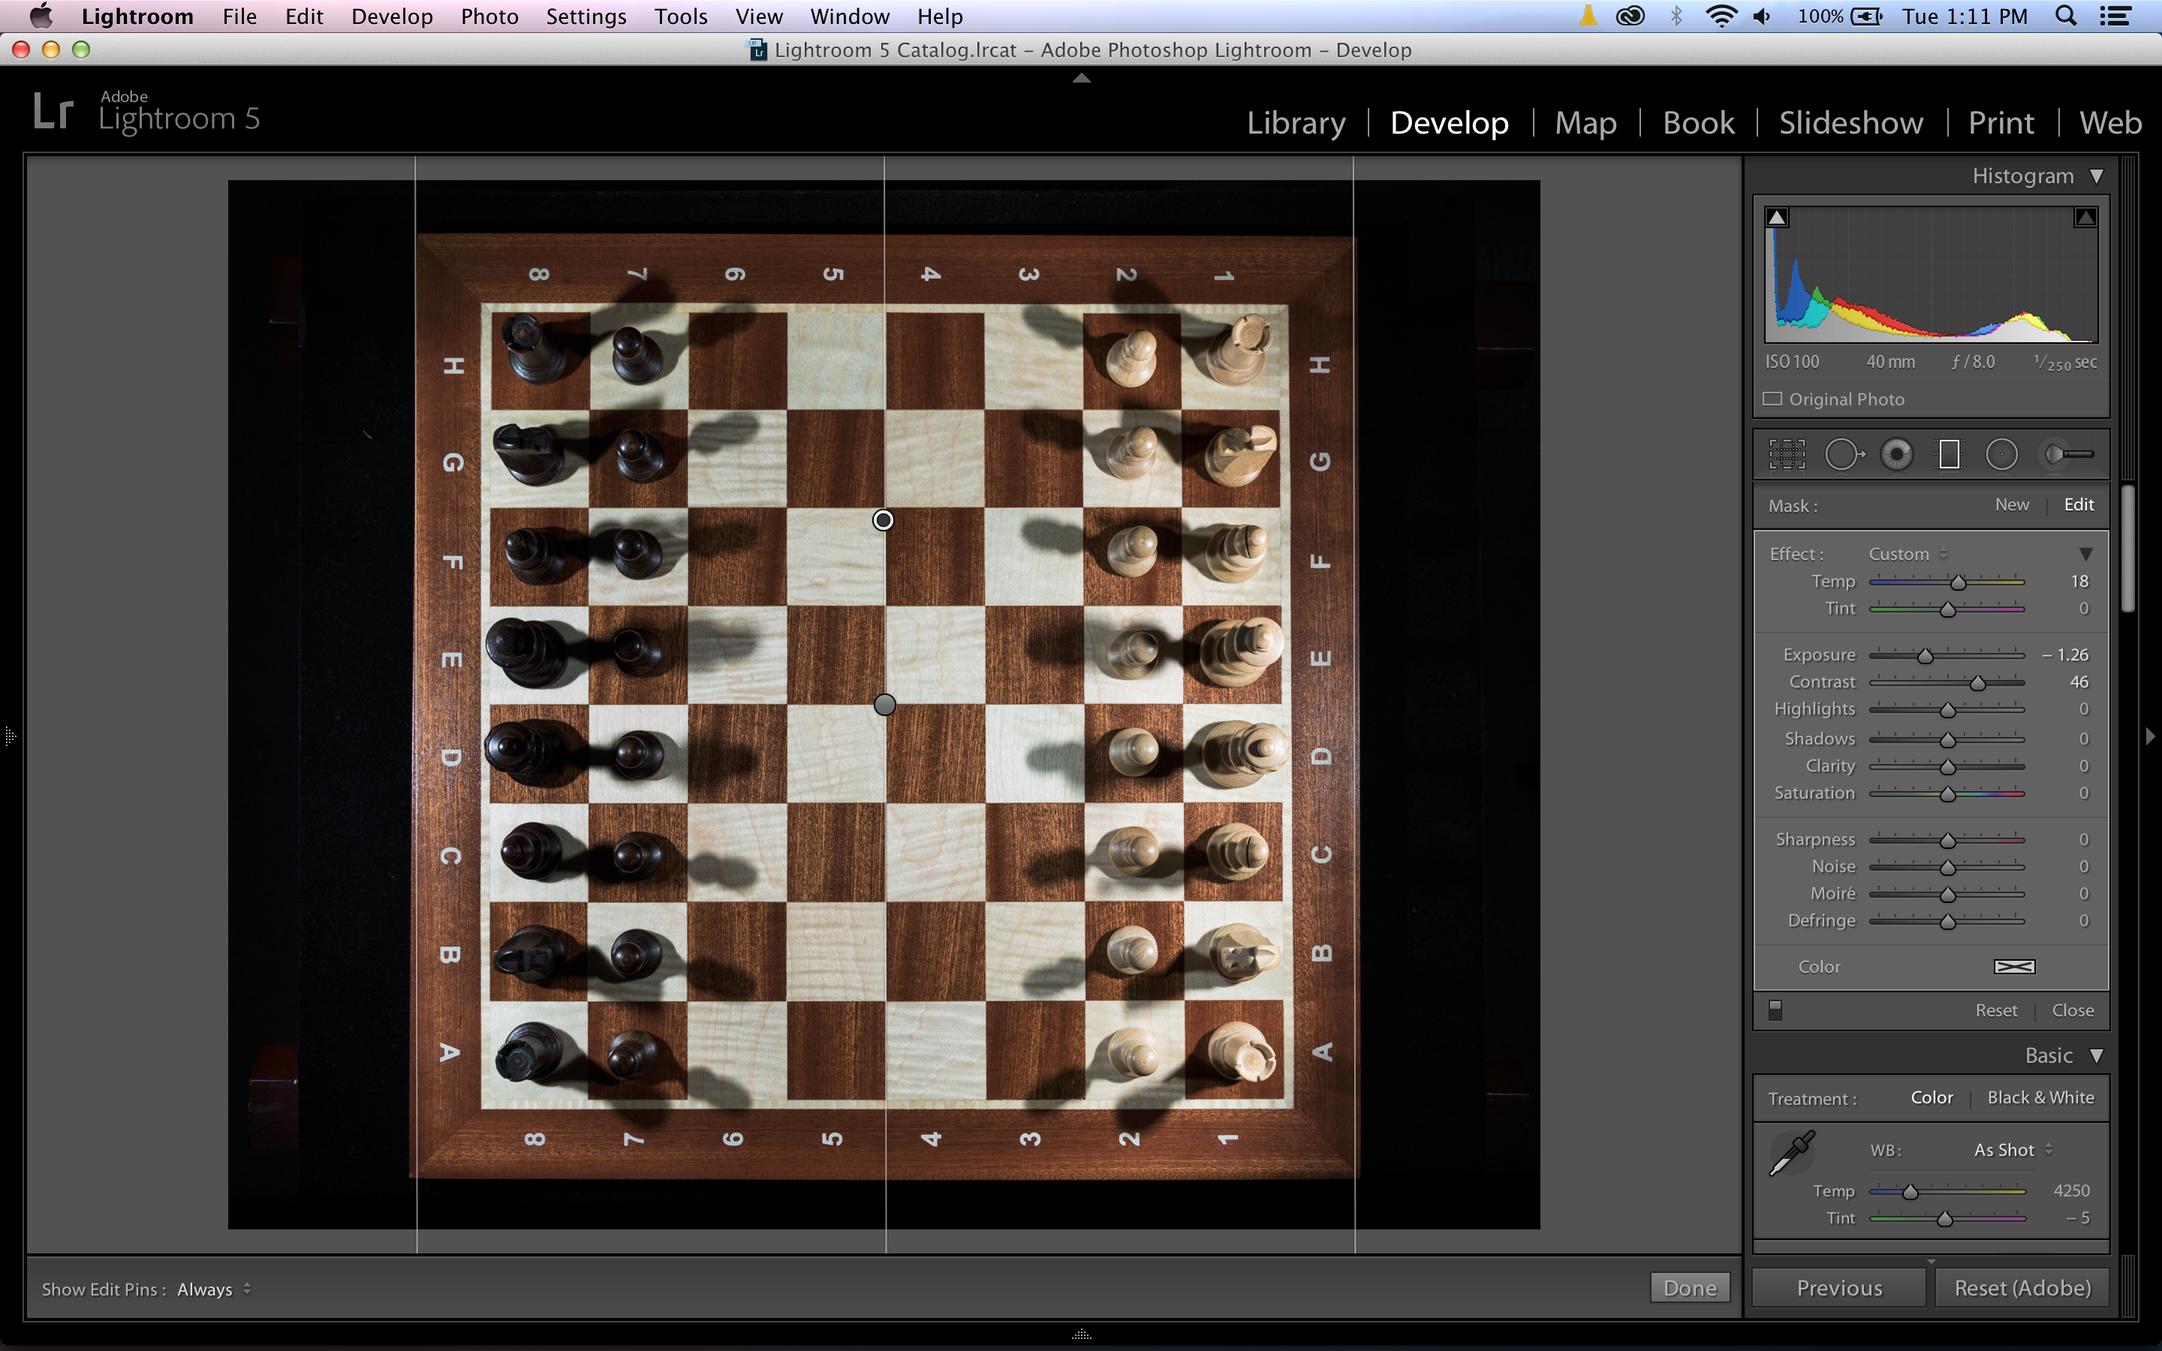Open the filter Color swatch
Screen dimensions: 2162x1351
(x=2014, y=967)
